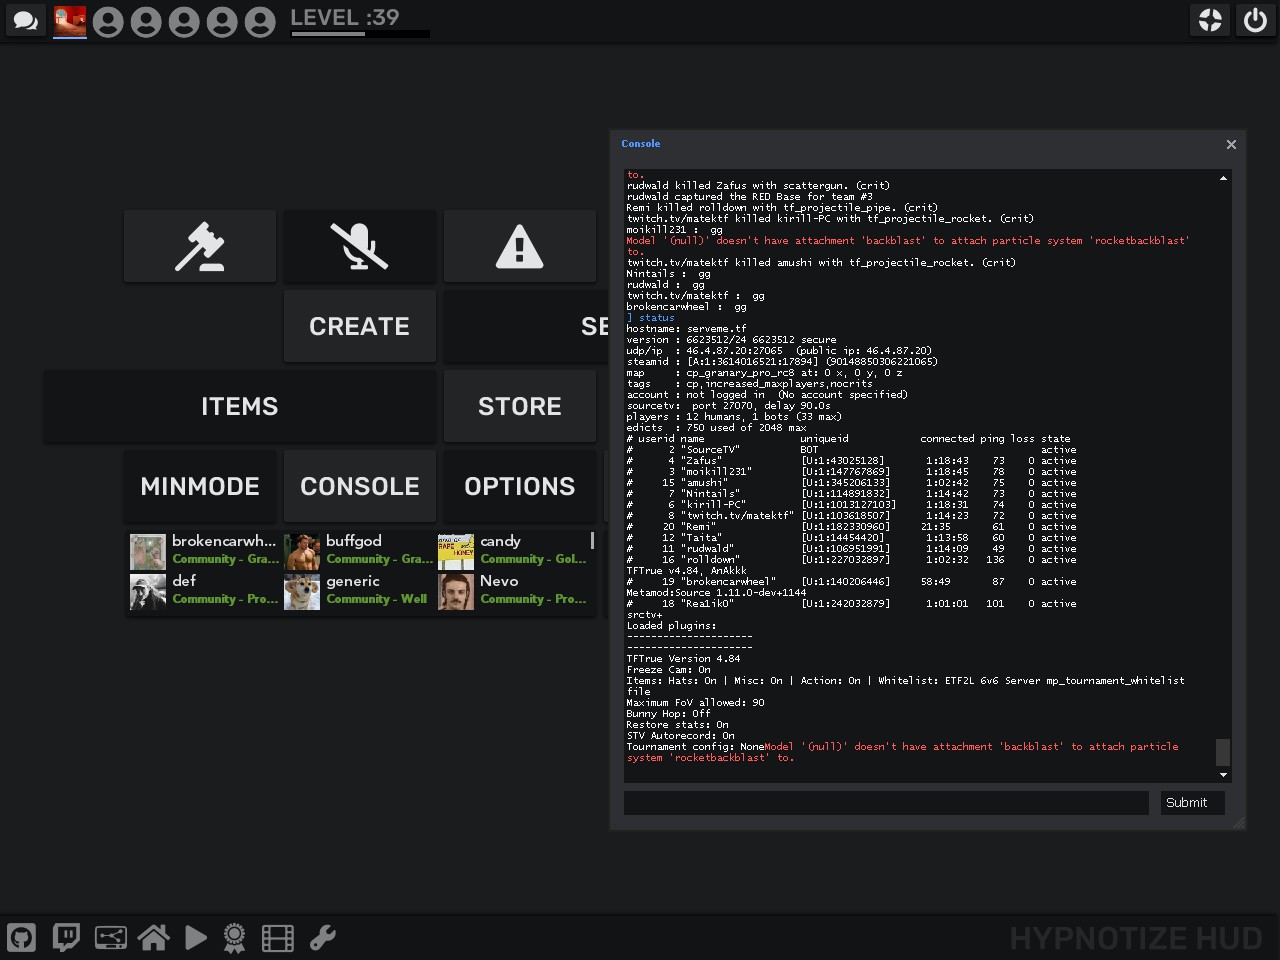
Task: Click the console scroll down arrow
Action: [x=1223, y=775]
